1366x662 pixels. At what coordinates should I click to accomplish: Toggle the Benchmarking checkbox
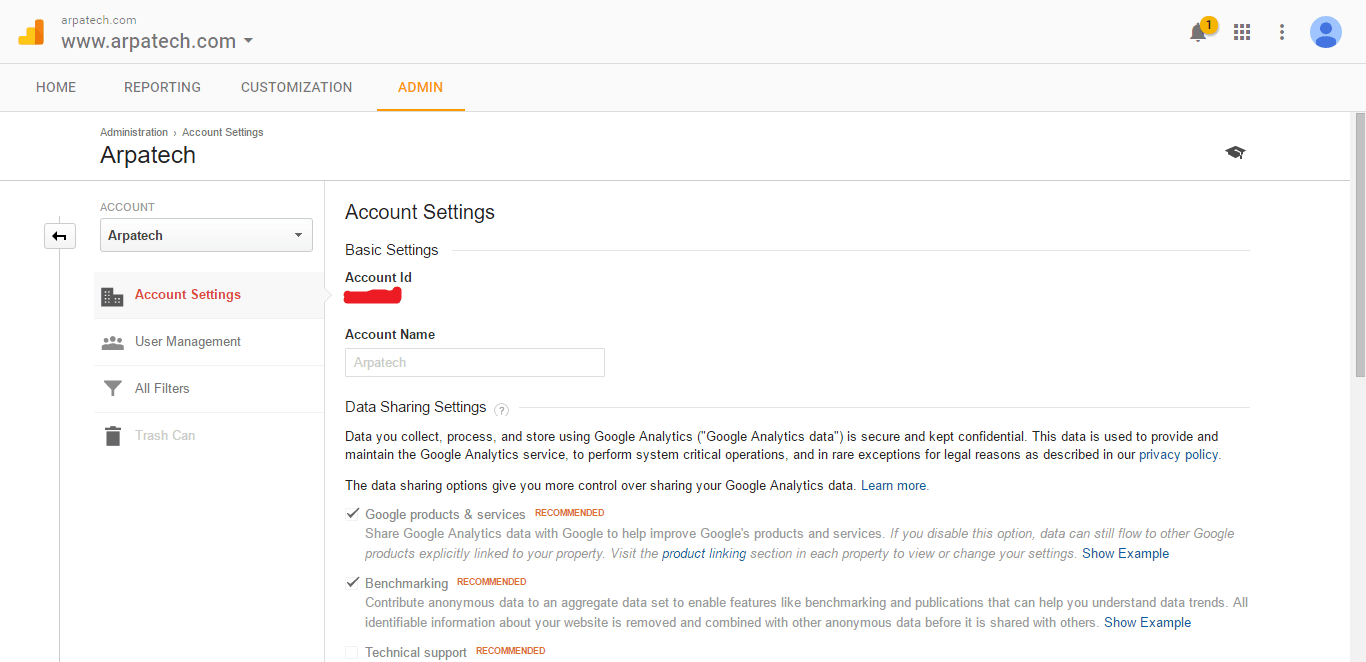[352, 583]
